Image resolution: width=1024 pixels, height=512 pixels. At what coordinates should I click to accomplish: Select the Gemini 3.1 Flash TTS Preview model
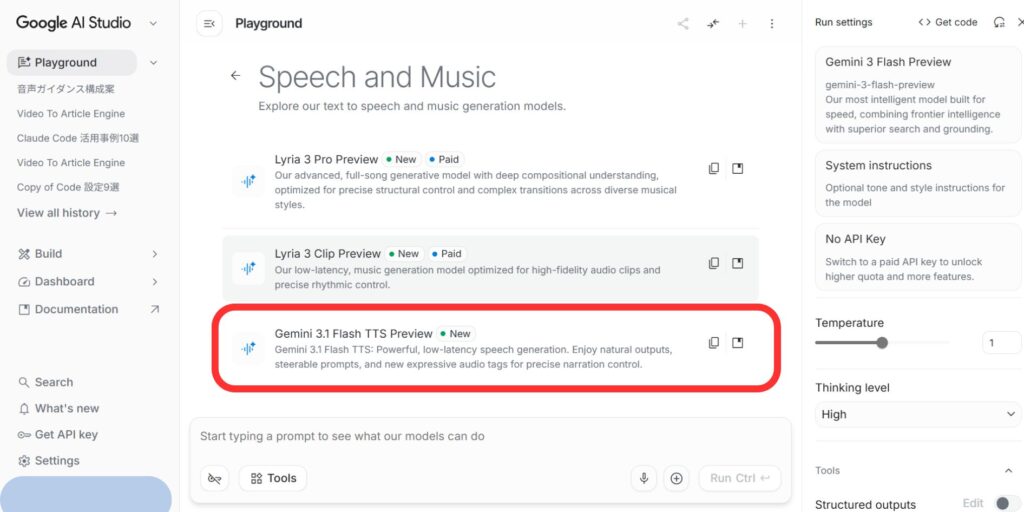[354, 334]
